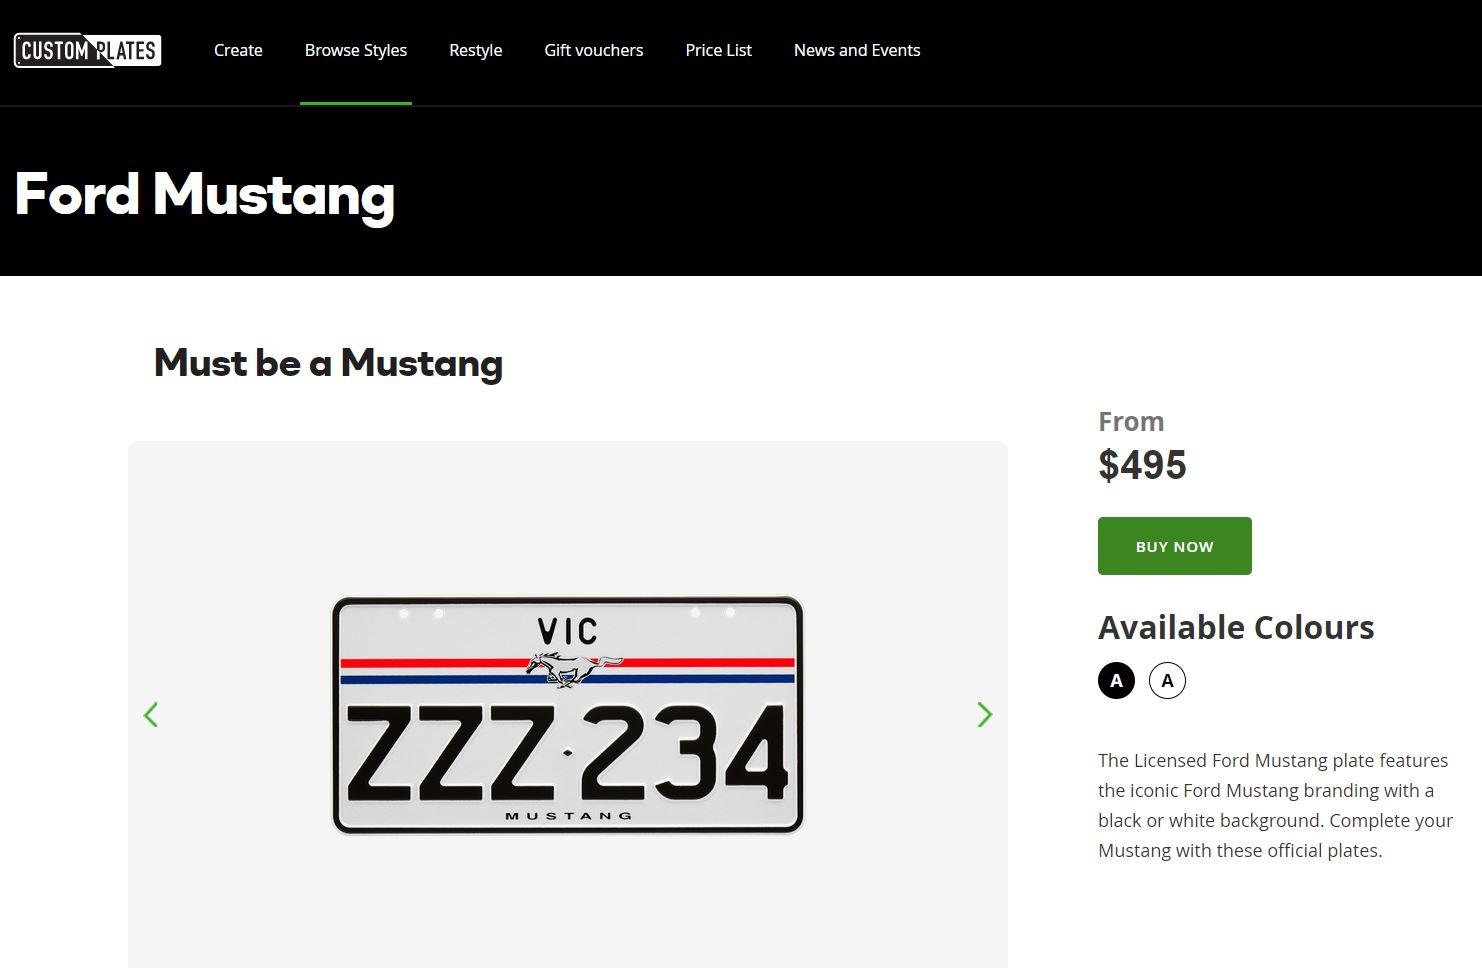Click the Must be a Mustang heading

pos(328,363)
